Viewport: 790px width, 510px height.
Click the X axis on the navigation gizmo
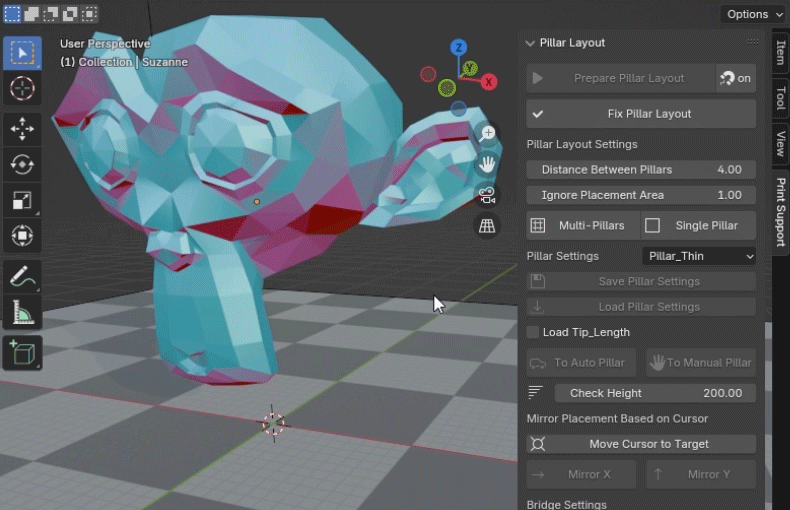pos(489,82)
